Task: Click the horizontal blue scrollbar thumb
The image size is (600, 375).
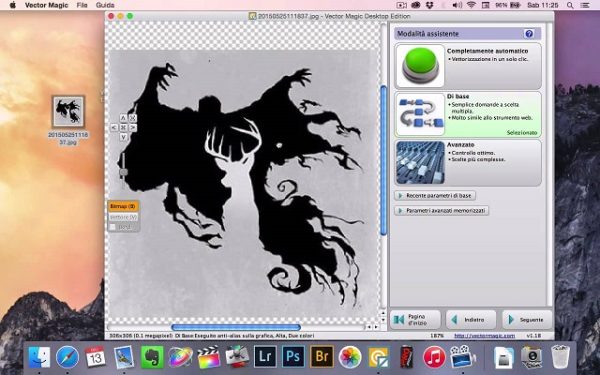Action: (236, 327)
